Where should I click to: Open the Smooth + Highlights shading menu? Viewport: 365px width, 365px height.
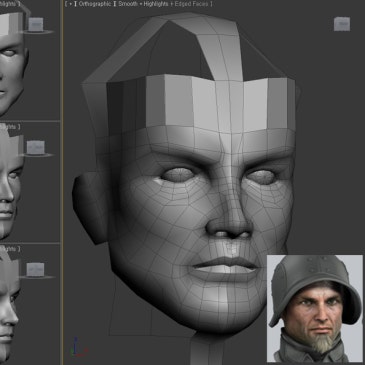[x=143, y=4]
